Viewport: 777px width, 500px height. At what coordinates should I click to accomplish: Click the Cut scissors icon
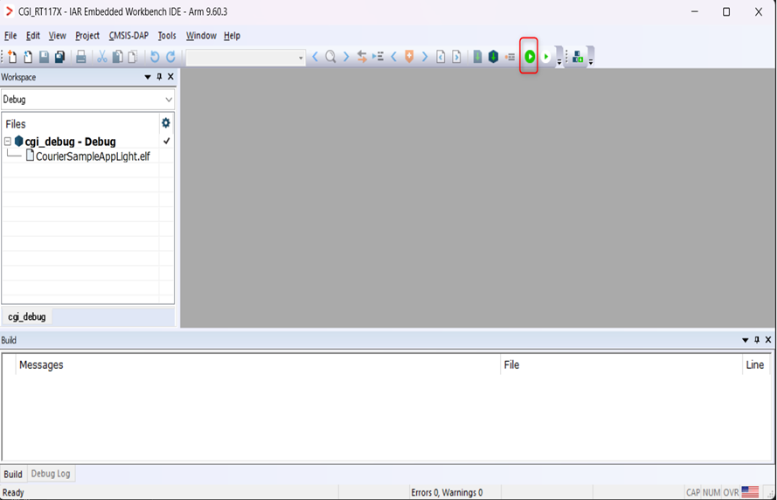click(x=102, y=57)
